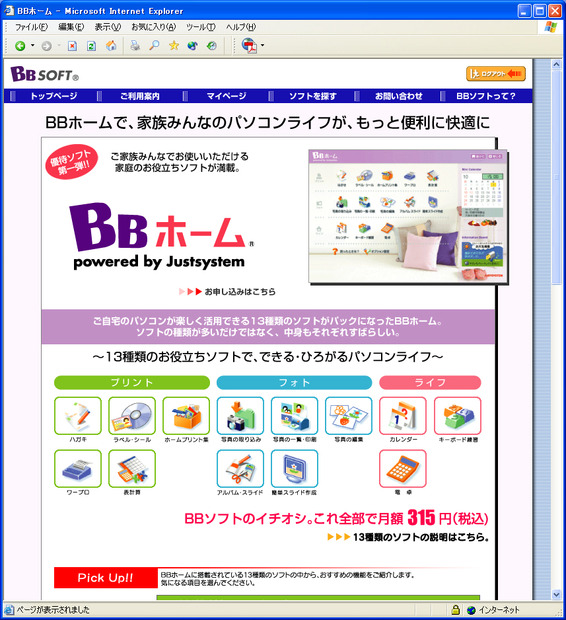Open the ツール(T) menu
The width and height of the screenshot is (566, 620).
coord(201,27)
